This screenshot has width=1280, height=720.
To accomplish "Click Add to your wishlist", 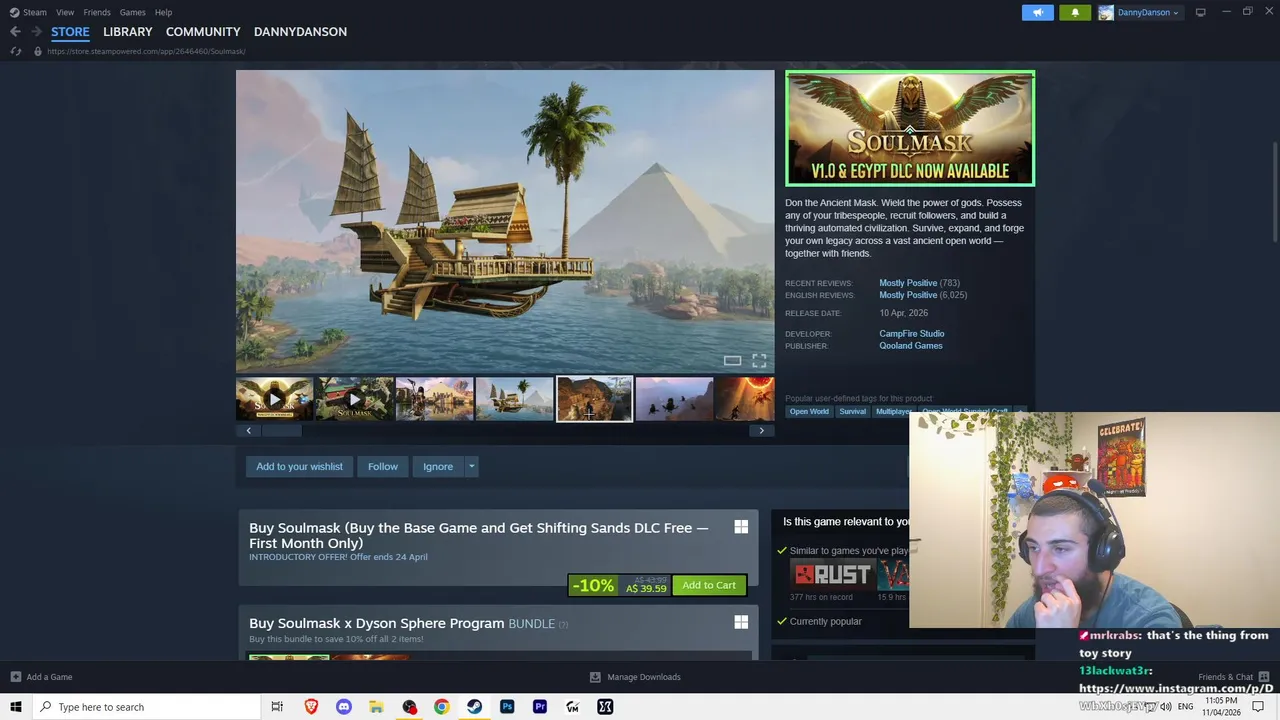I will [x=299, y=466].
